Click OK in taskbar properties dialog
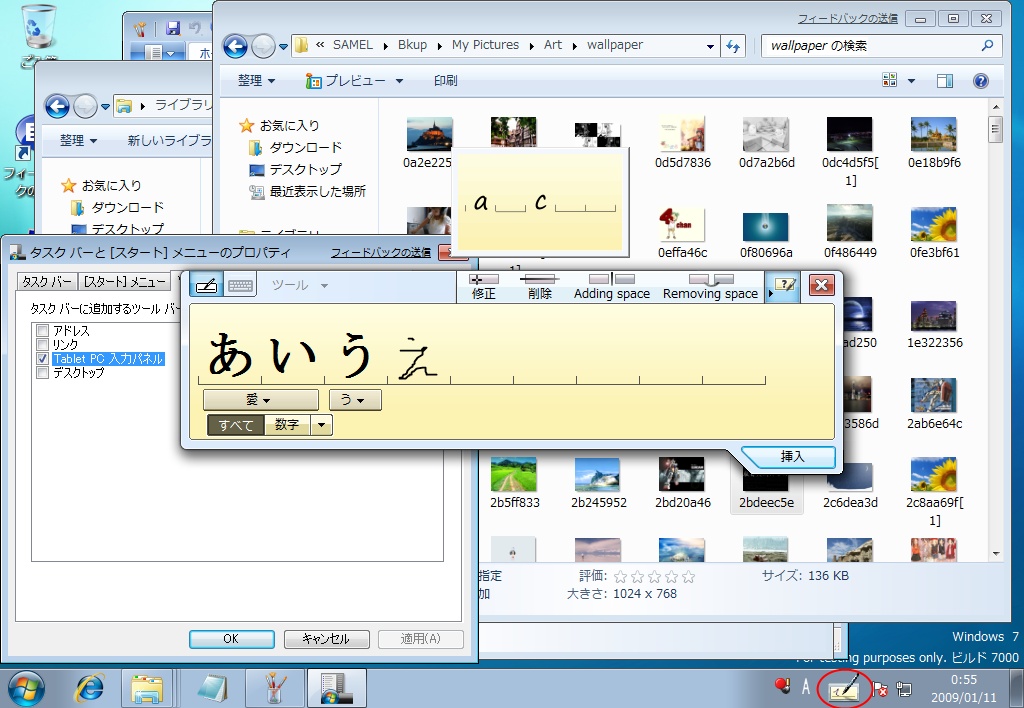 click(x=231, y=639)
